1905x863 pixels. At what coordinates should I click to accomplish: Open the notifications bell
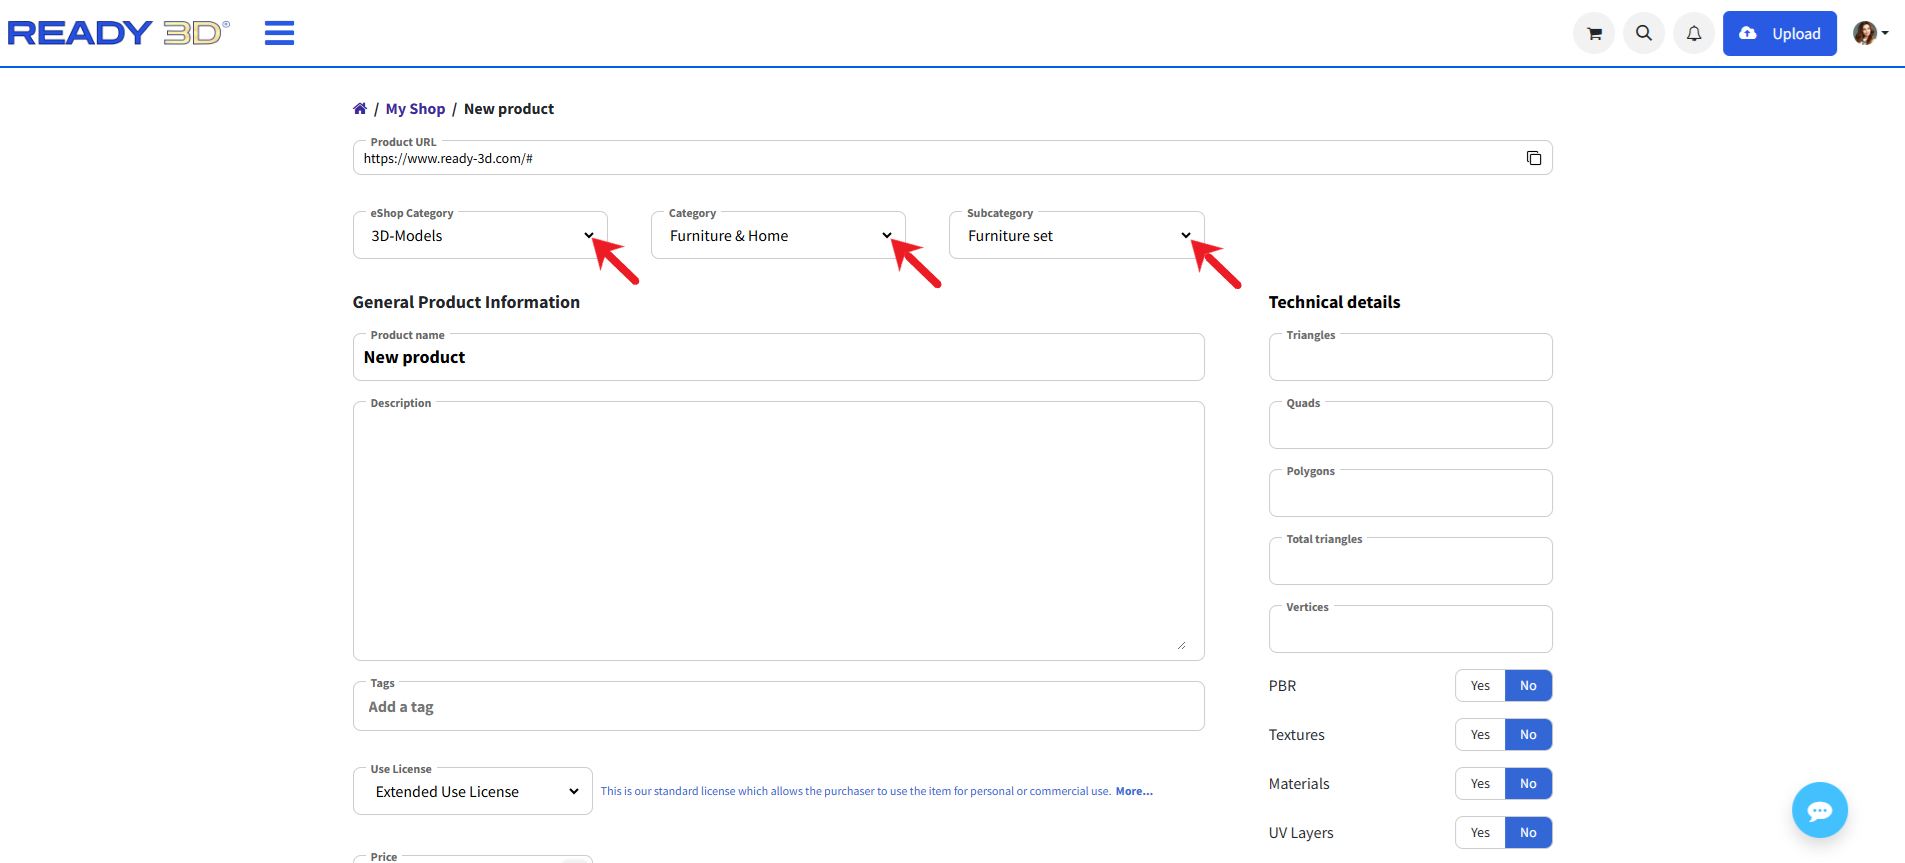click(x=1694, y=33)
